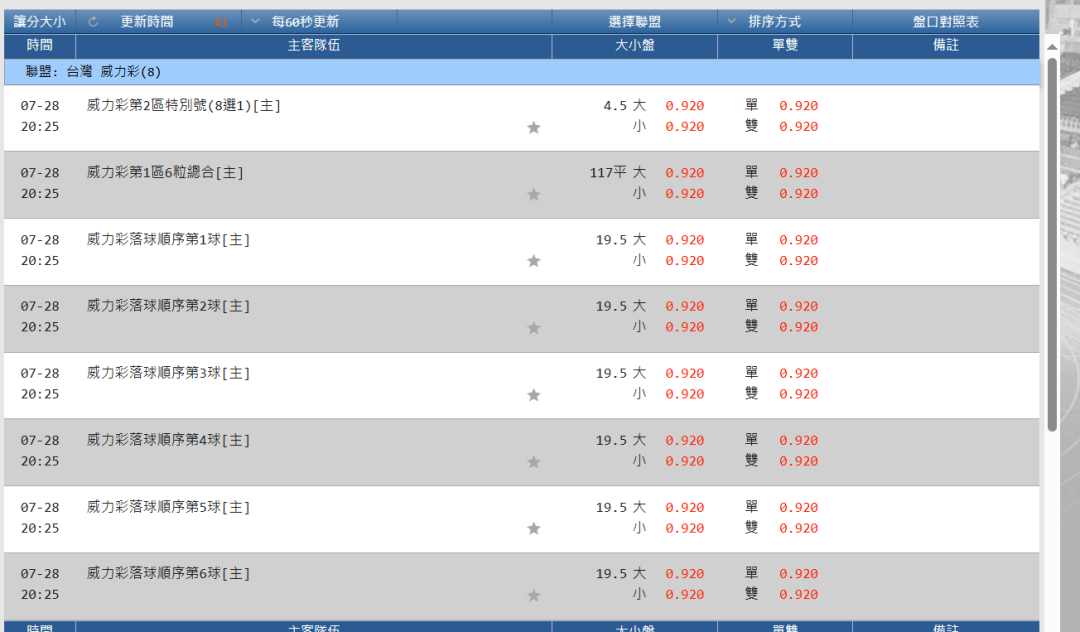Favorite star for 威力彩第2區特別號 row
1080x632 pixels.
tap(534, 127)
